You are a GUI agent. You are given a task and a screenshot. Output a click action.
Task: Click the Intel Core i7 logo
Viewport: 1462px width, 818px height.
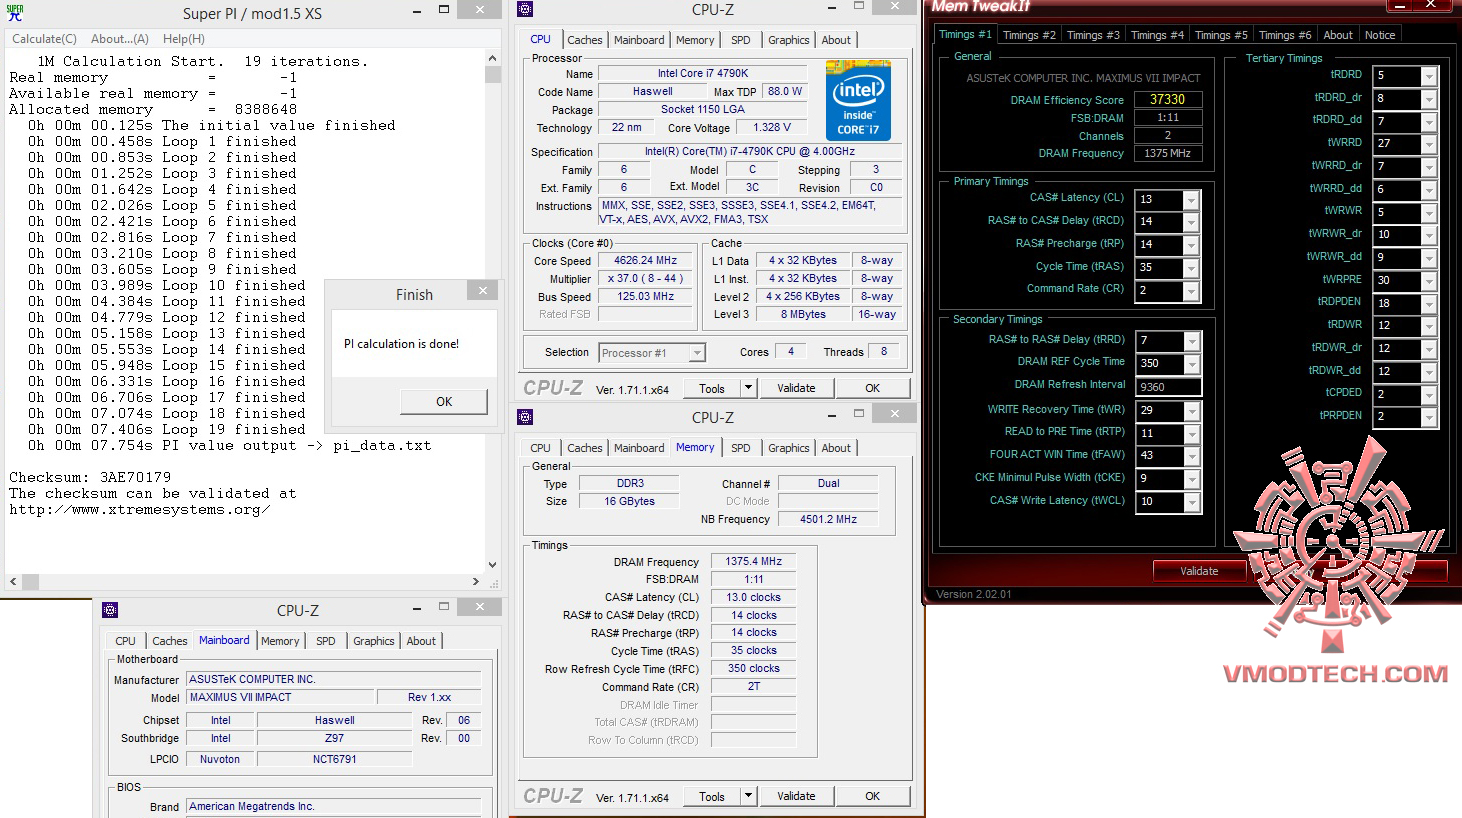858,101
